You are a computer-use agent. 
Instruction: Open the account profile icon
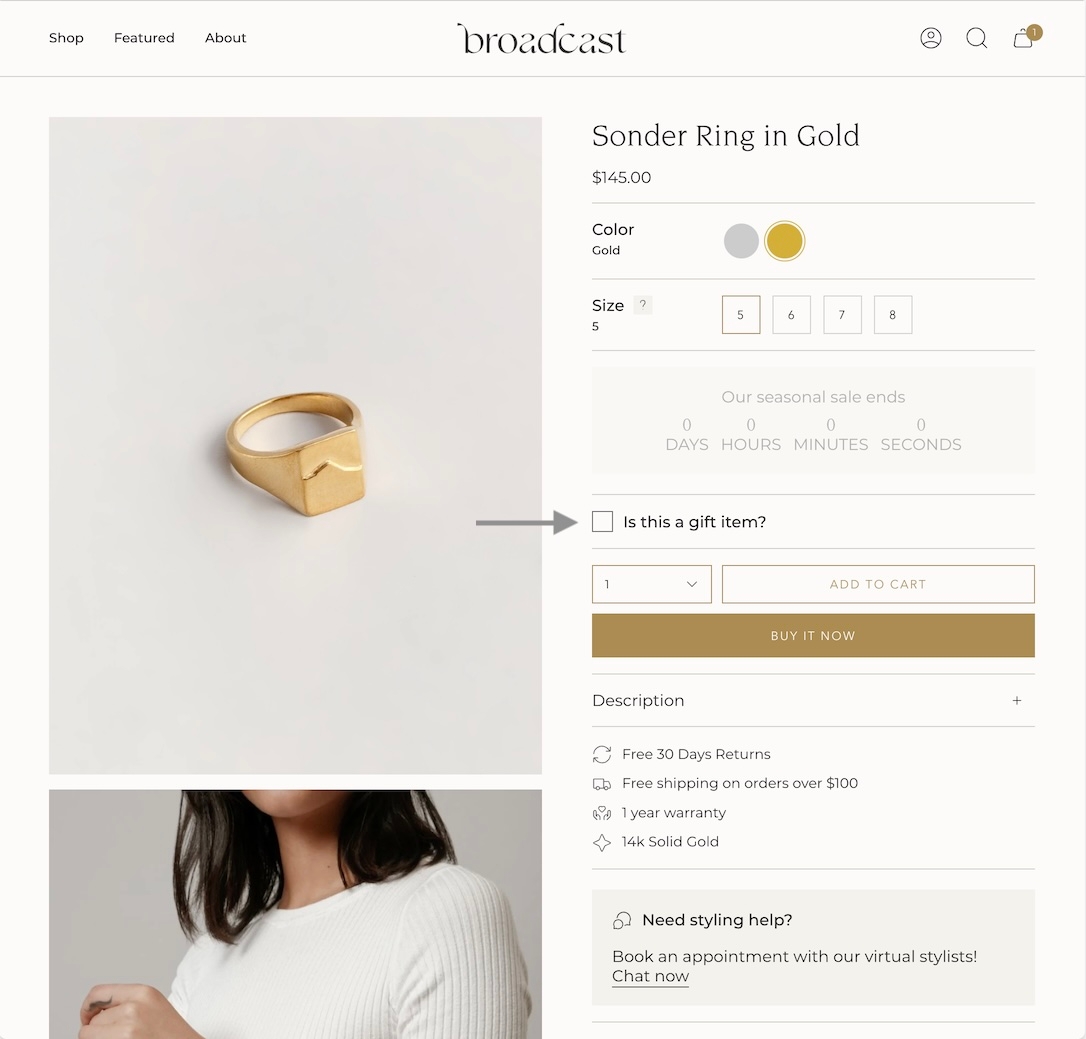pos(931,38)
